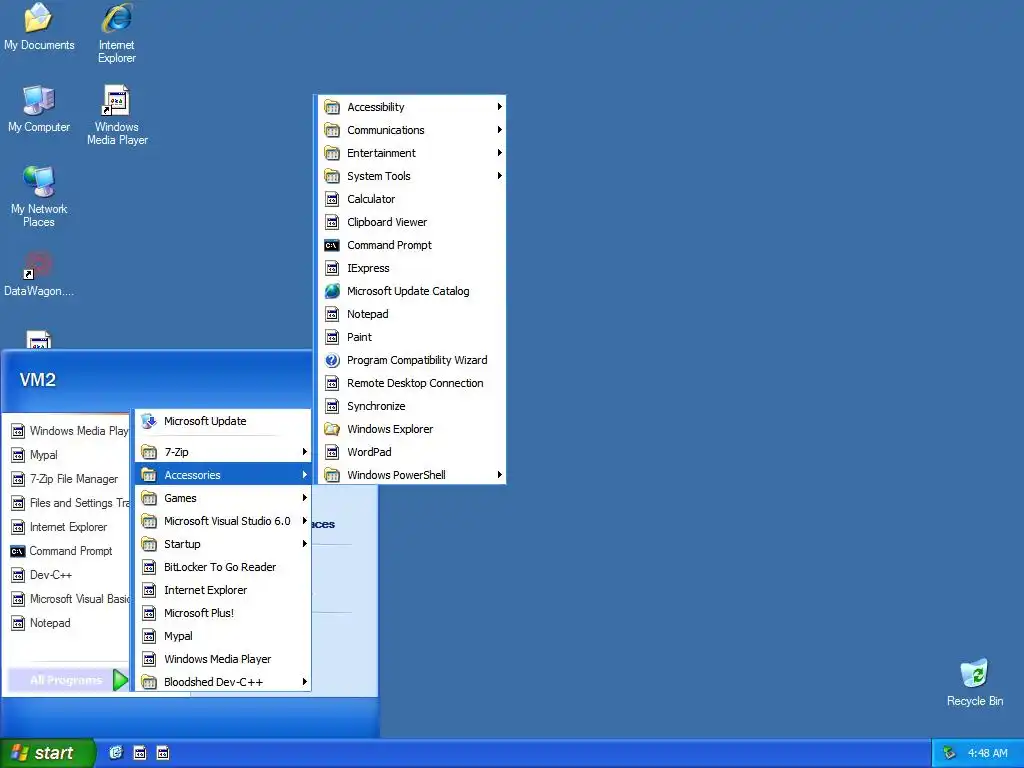Select My Network Places desktop icon
Screen dimensions: 1024x768
(x=39, y=197)
